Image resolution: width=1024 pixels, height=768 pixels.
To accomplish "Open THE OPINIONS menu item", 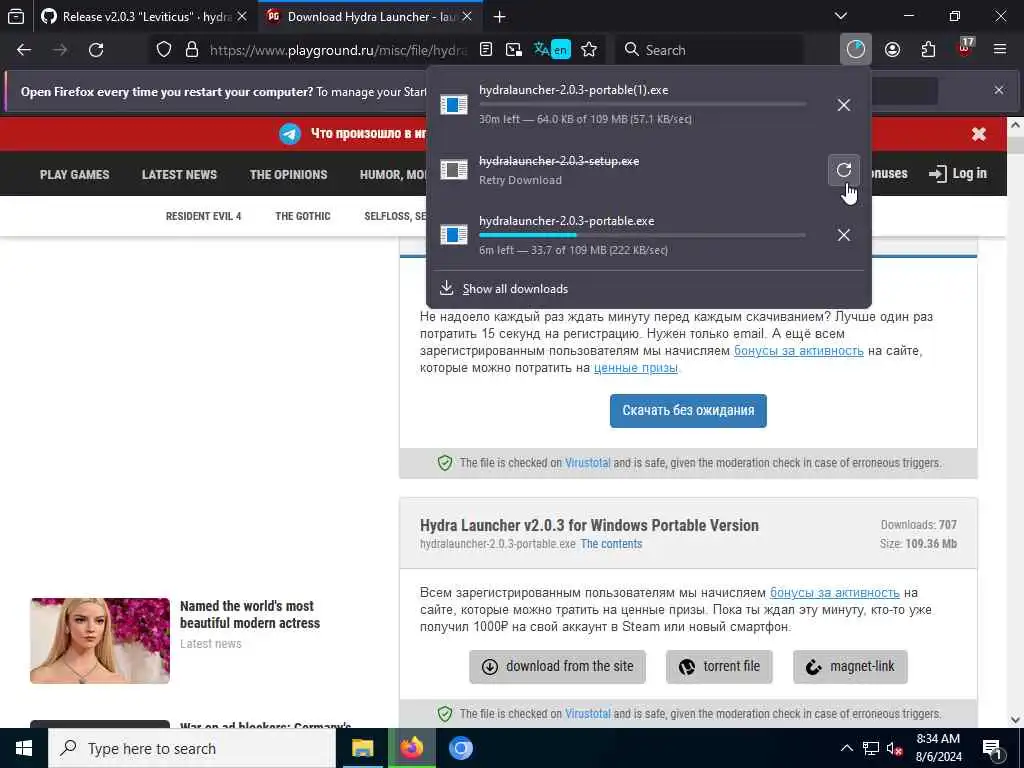I will [288, 175].
